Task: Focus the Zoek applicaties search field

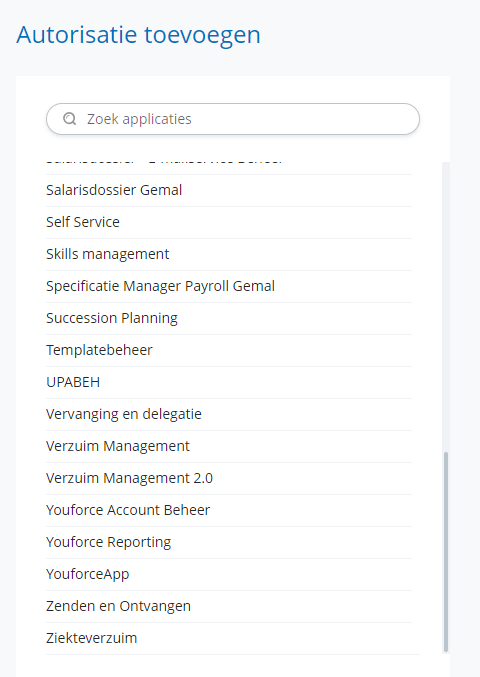Action: (233, 119)
